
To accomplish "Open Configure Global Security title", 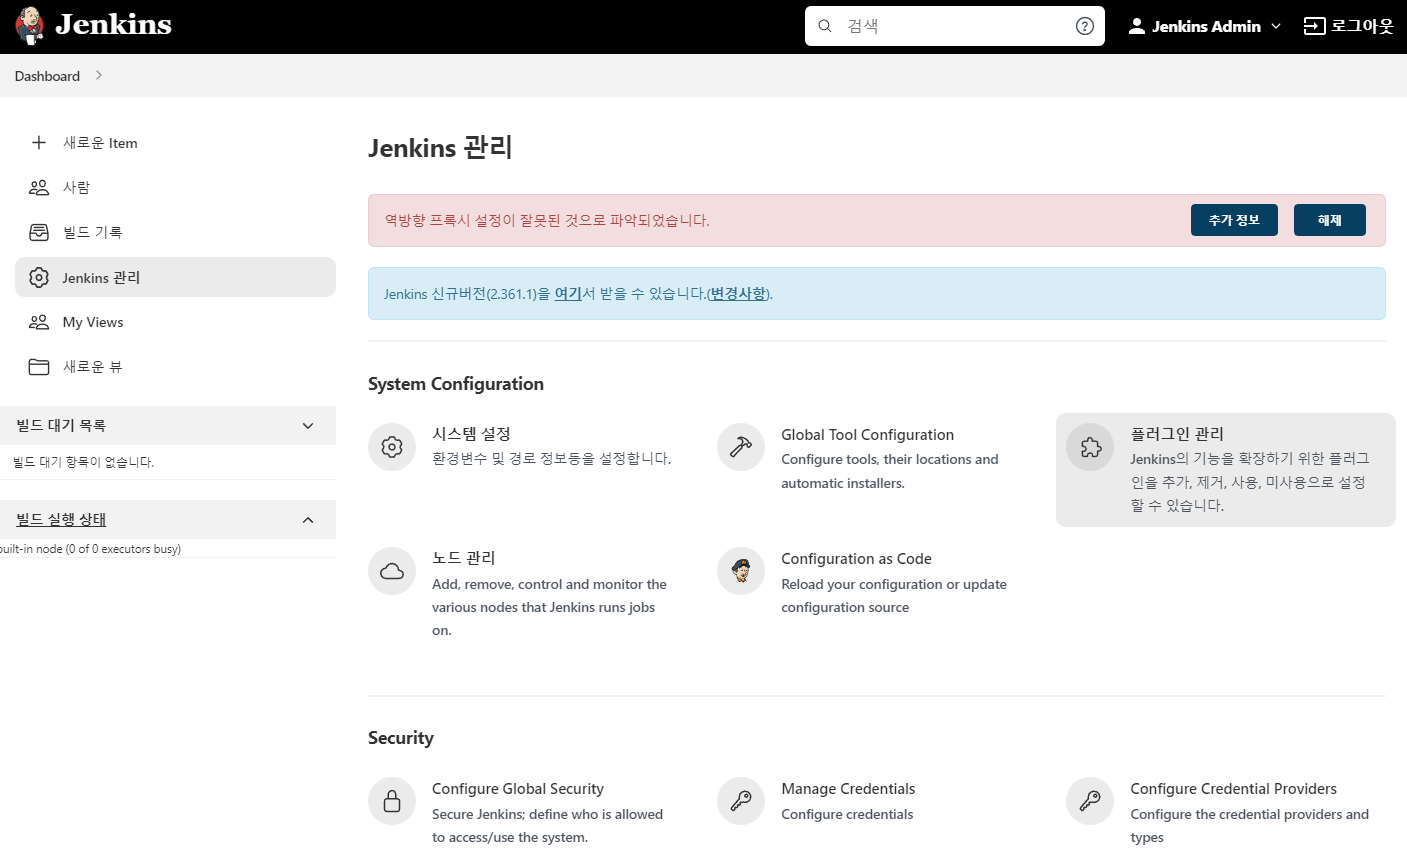I will point(518,789).
